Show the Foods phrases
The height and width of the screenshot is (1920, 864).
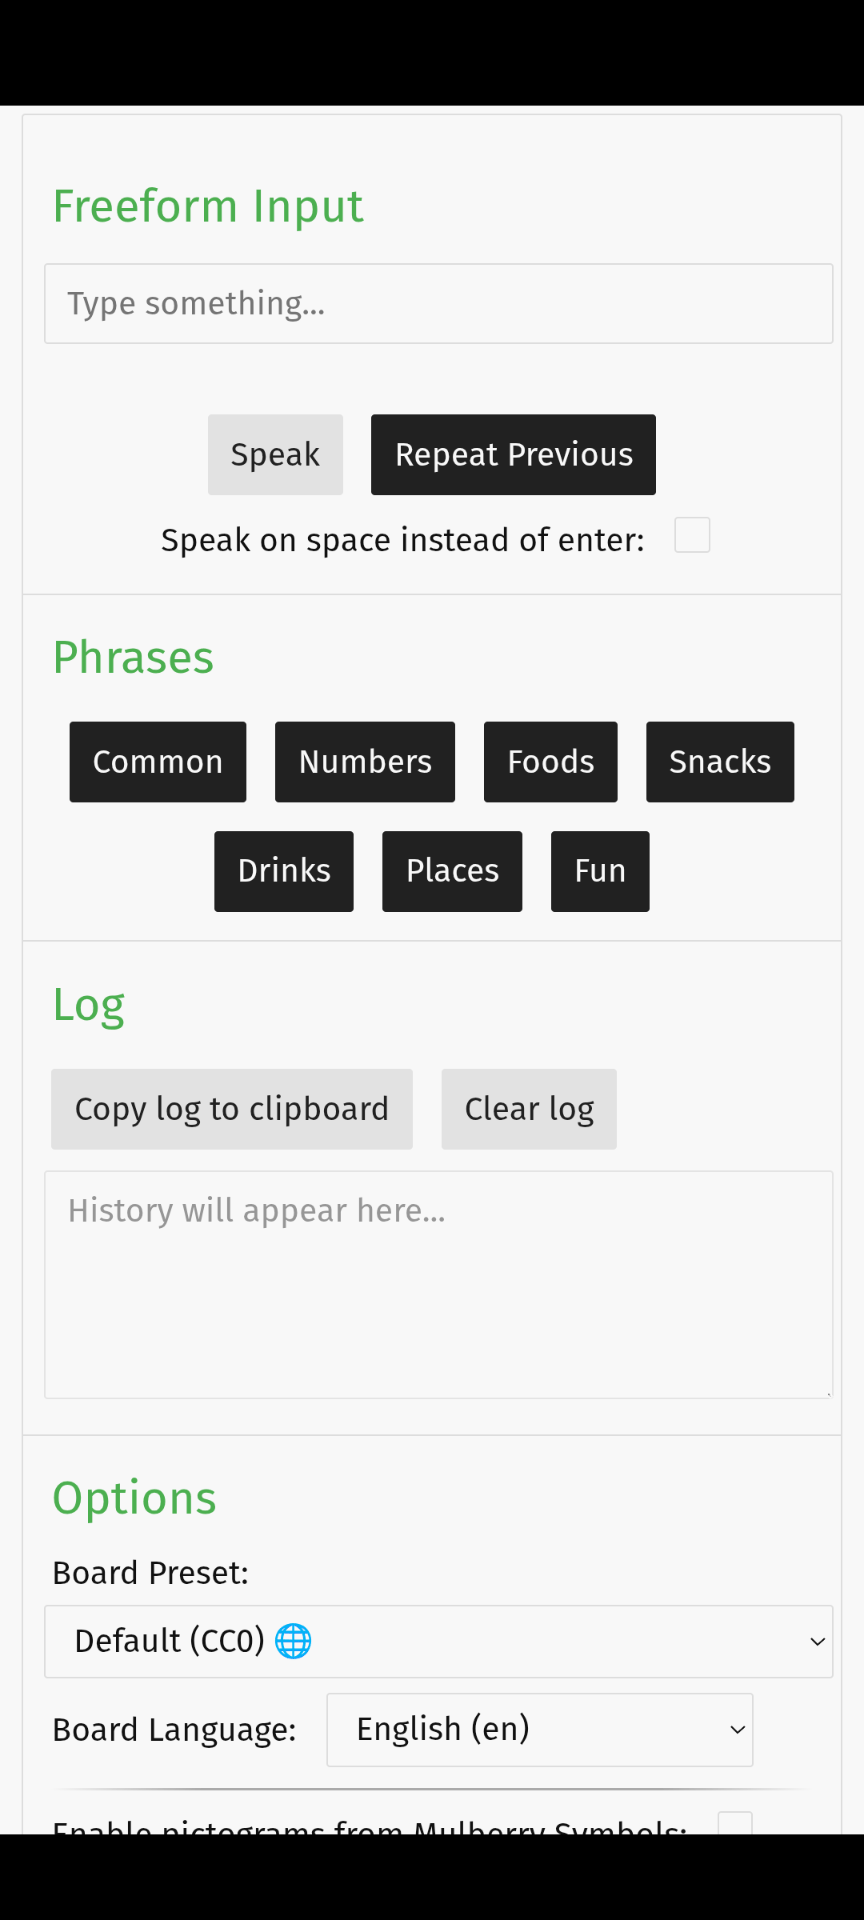550,762
